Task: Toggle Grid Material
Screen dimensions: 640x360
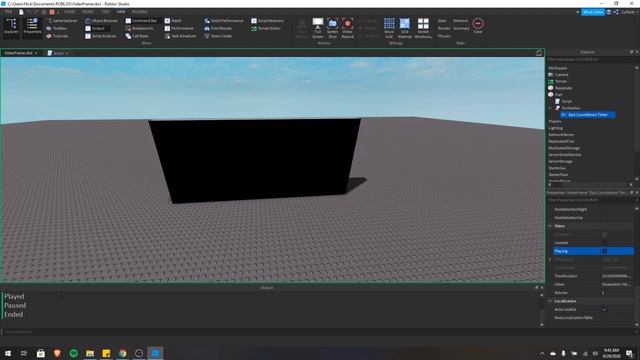Action: tap(404, 28)
